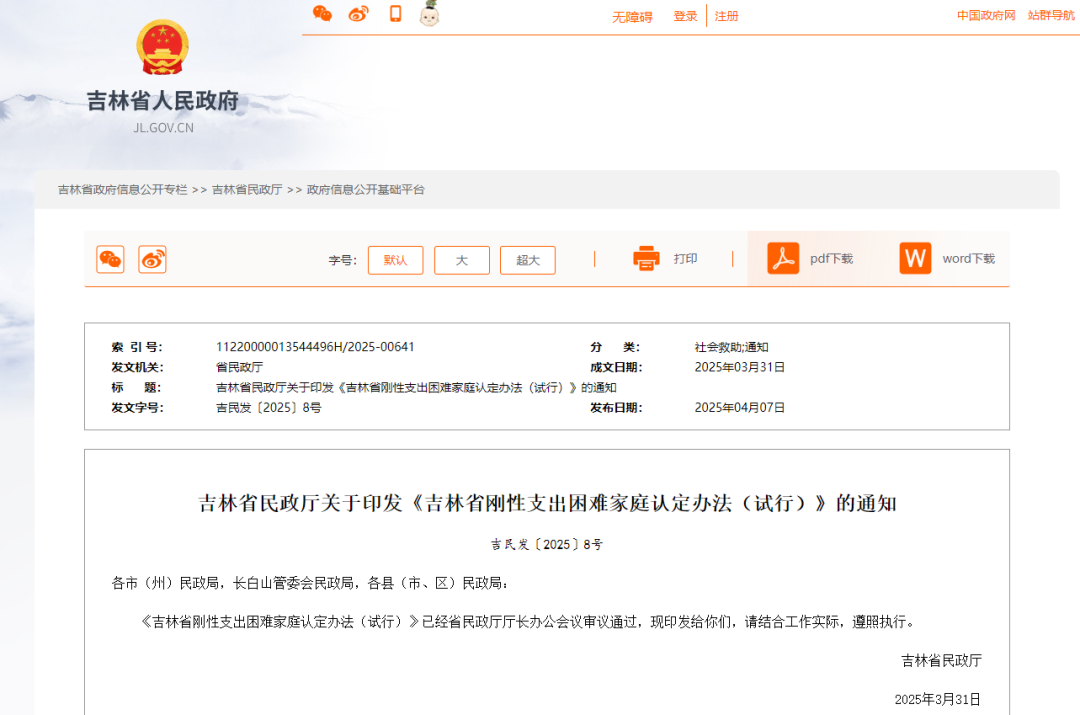Click the national emblem logo

[162, 47]
